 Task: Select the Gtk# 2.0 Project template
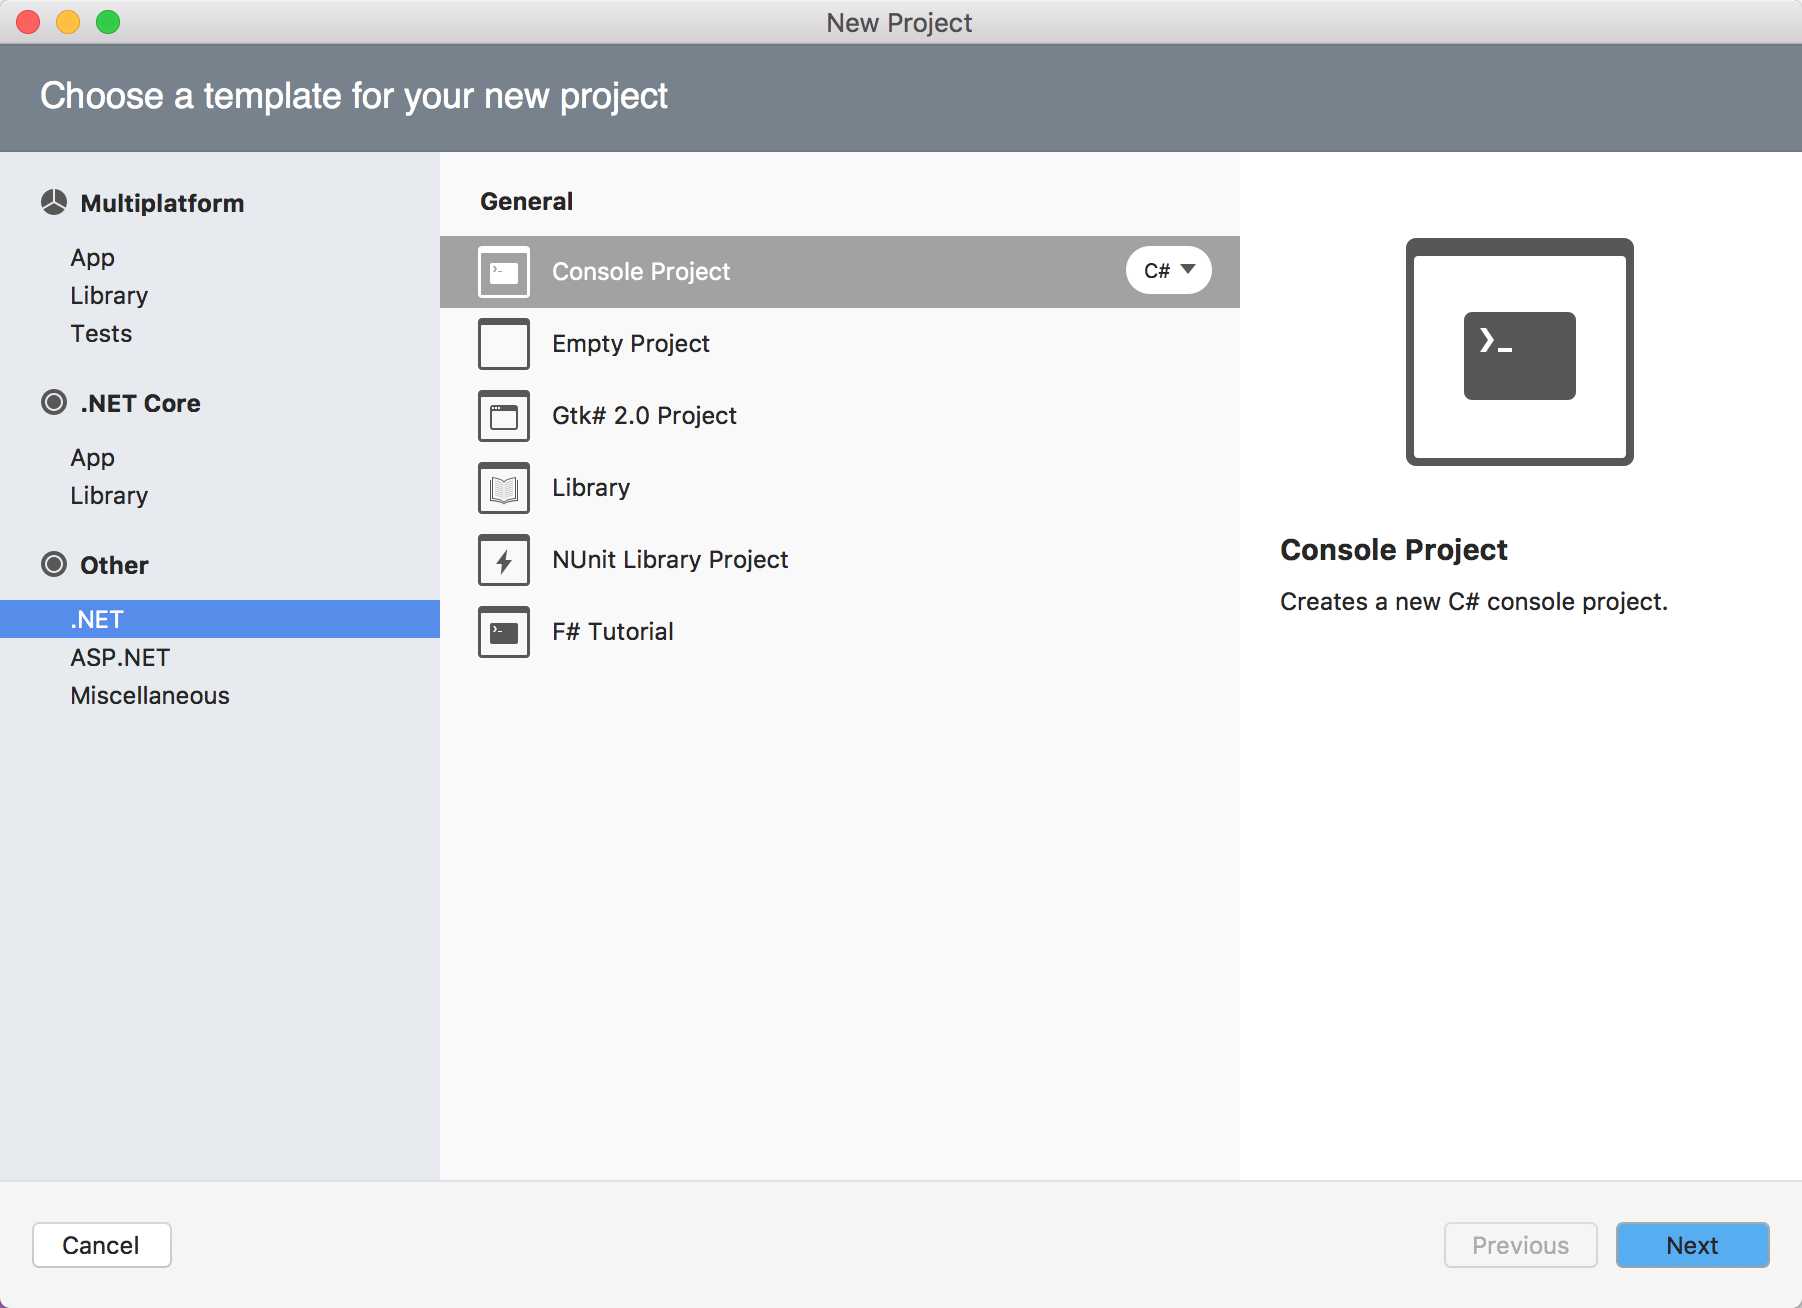(840, 416)
